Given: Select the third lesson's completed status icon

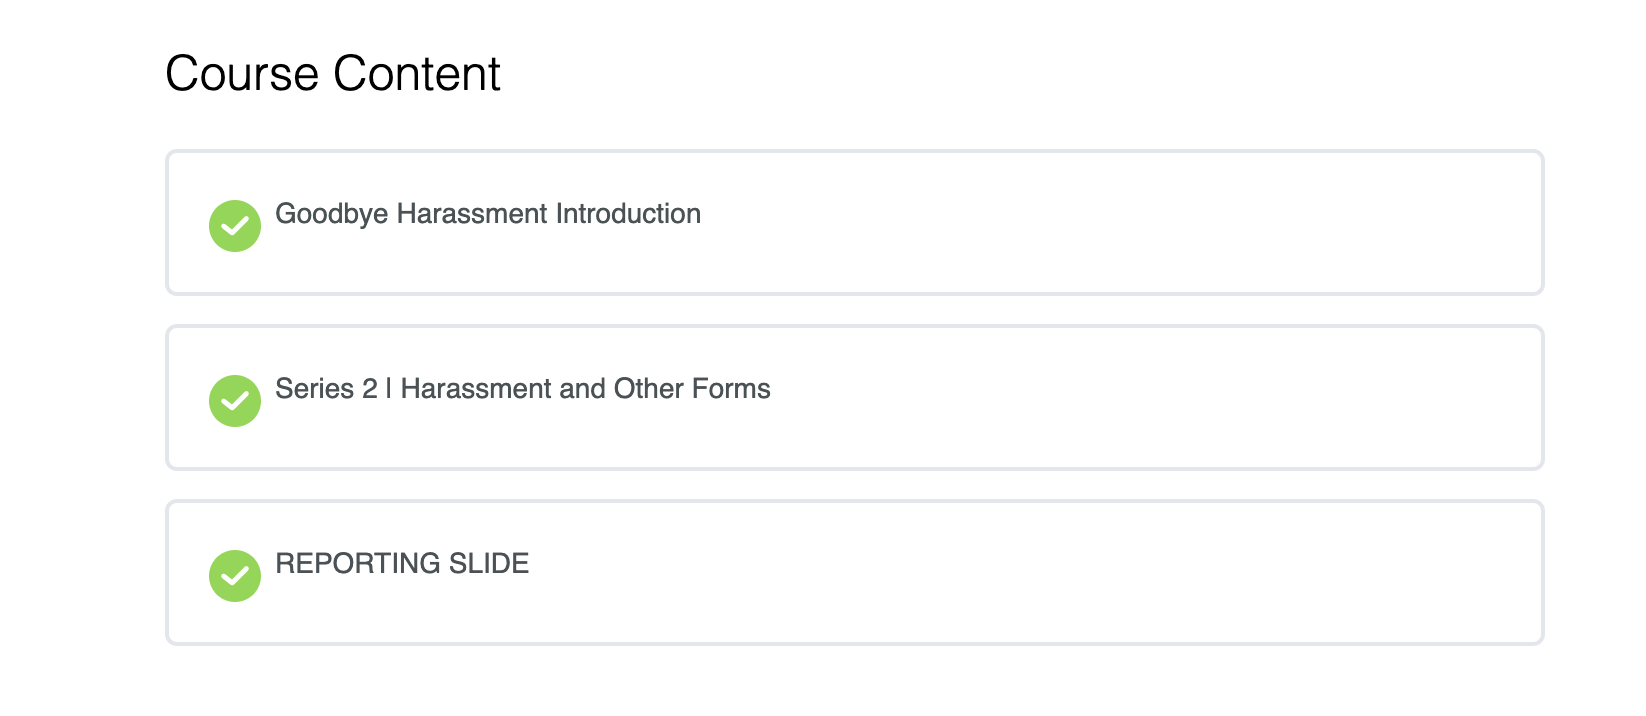Looking at the screenshot, I should point(235,576).
